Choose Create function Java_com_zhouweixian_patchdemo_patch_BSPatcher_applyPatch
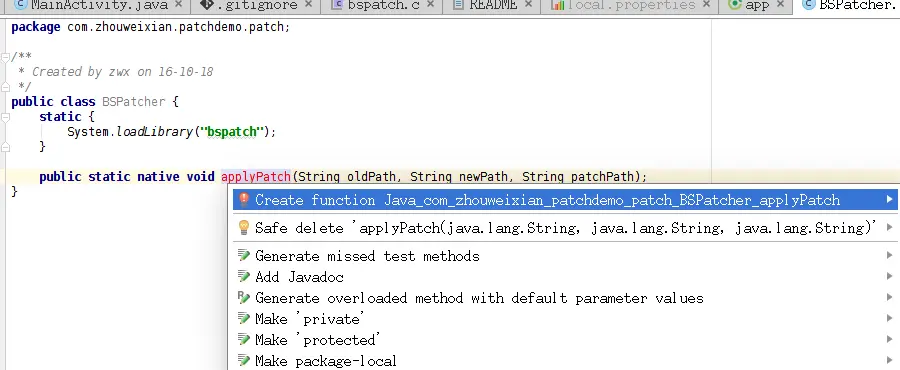 pos(565,200)
